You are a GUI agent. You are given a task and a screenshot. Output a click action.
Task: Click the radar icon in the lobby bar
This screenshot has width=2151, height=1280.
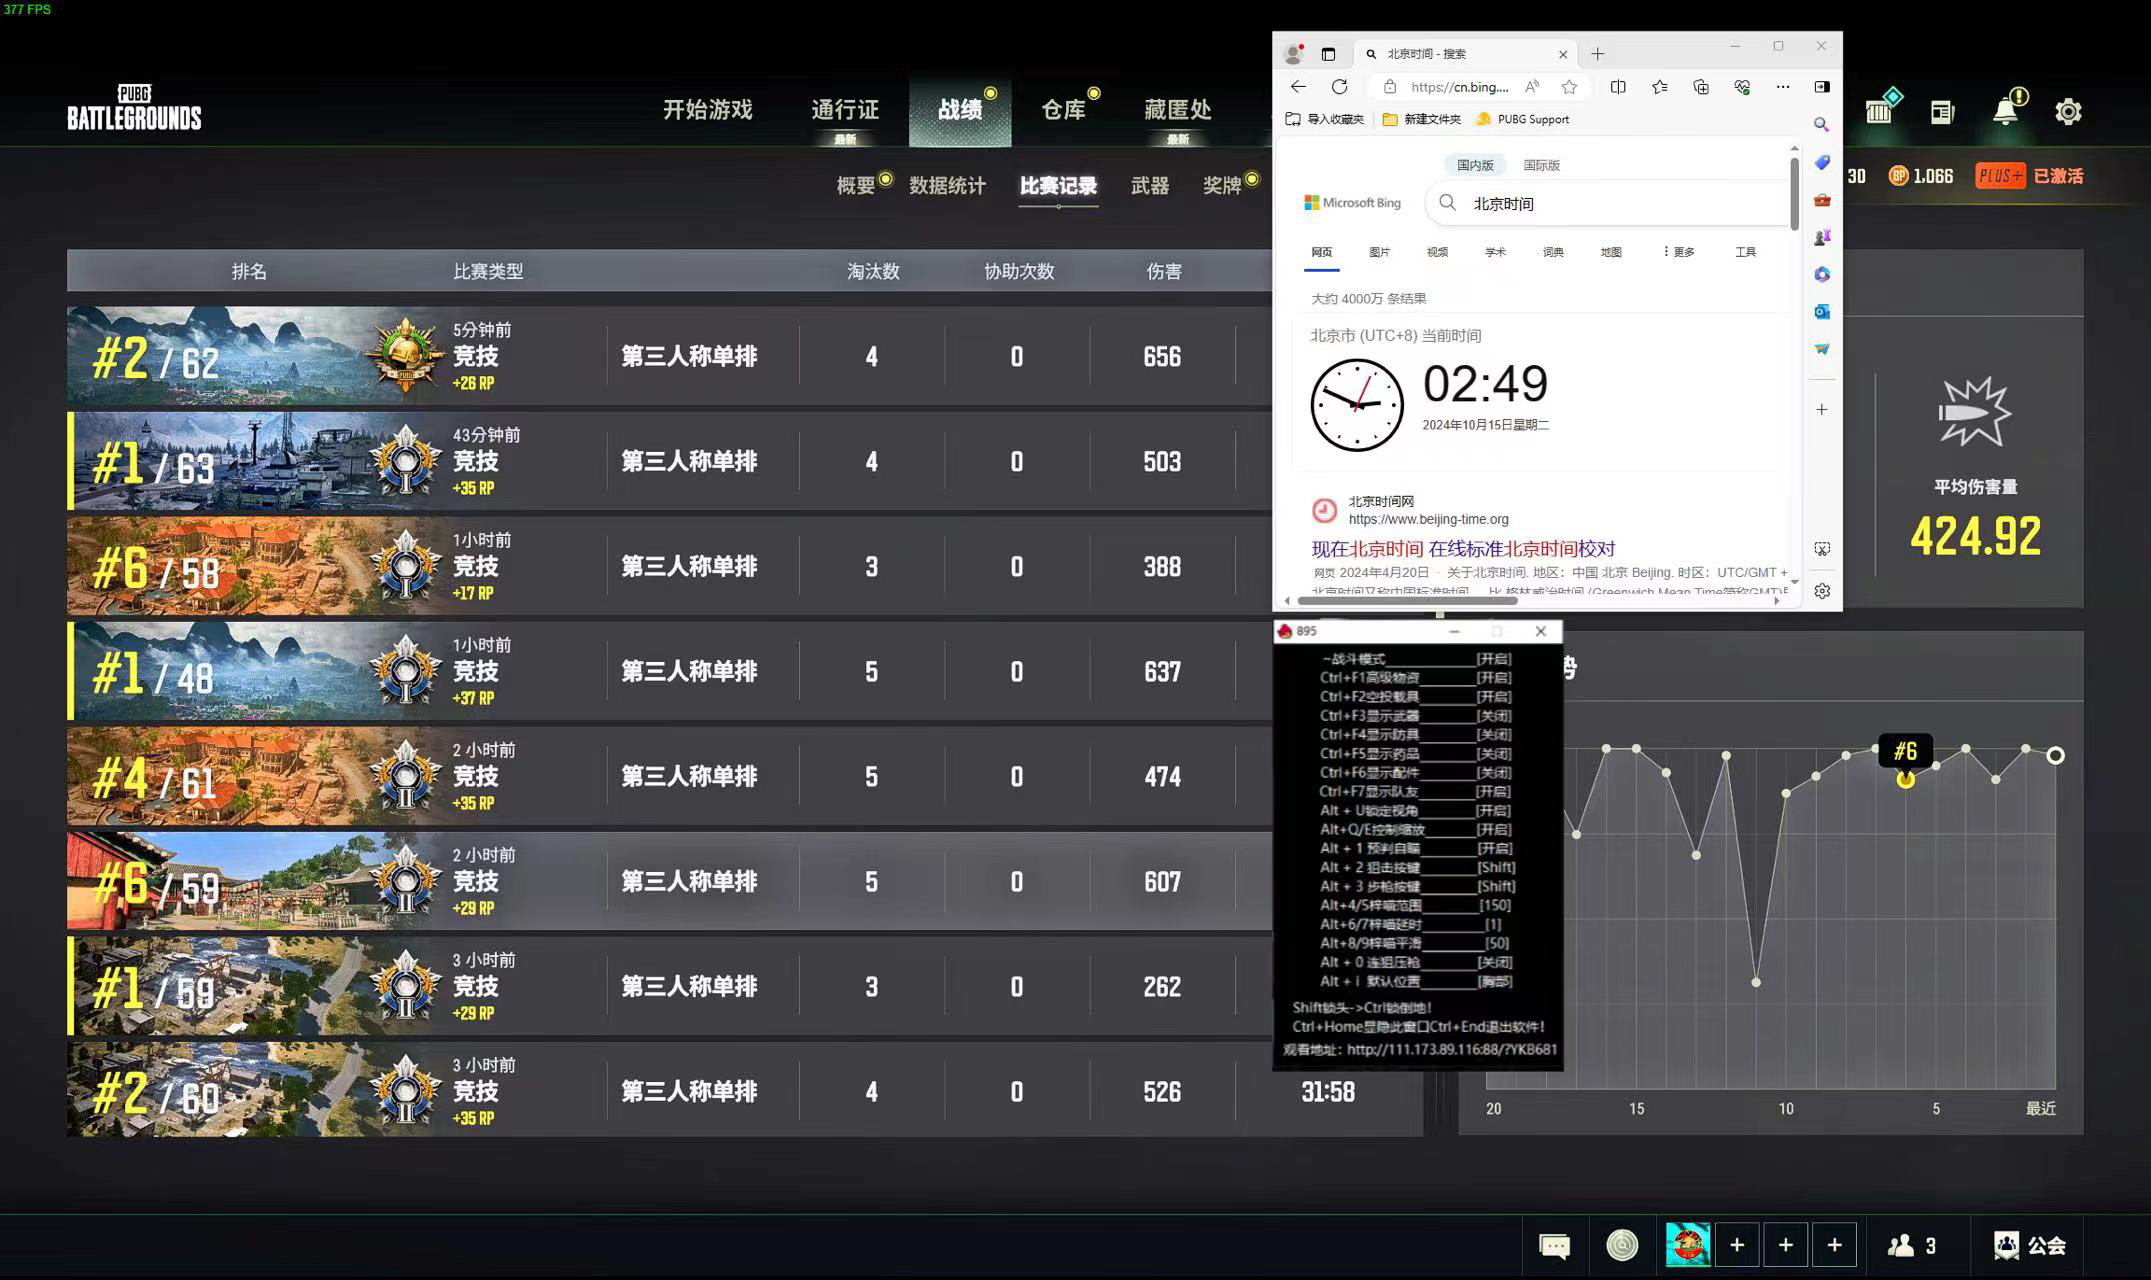(x=1622, y=1245)
